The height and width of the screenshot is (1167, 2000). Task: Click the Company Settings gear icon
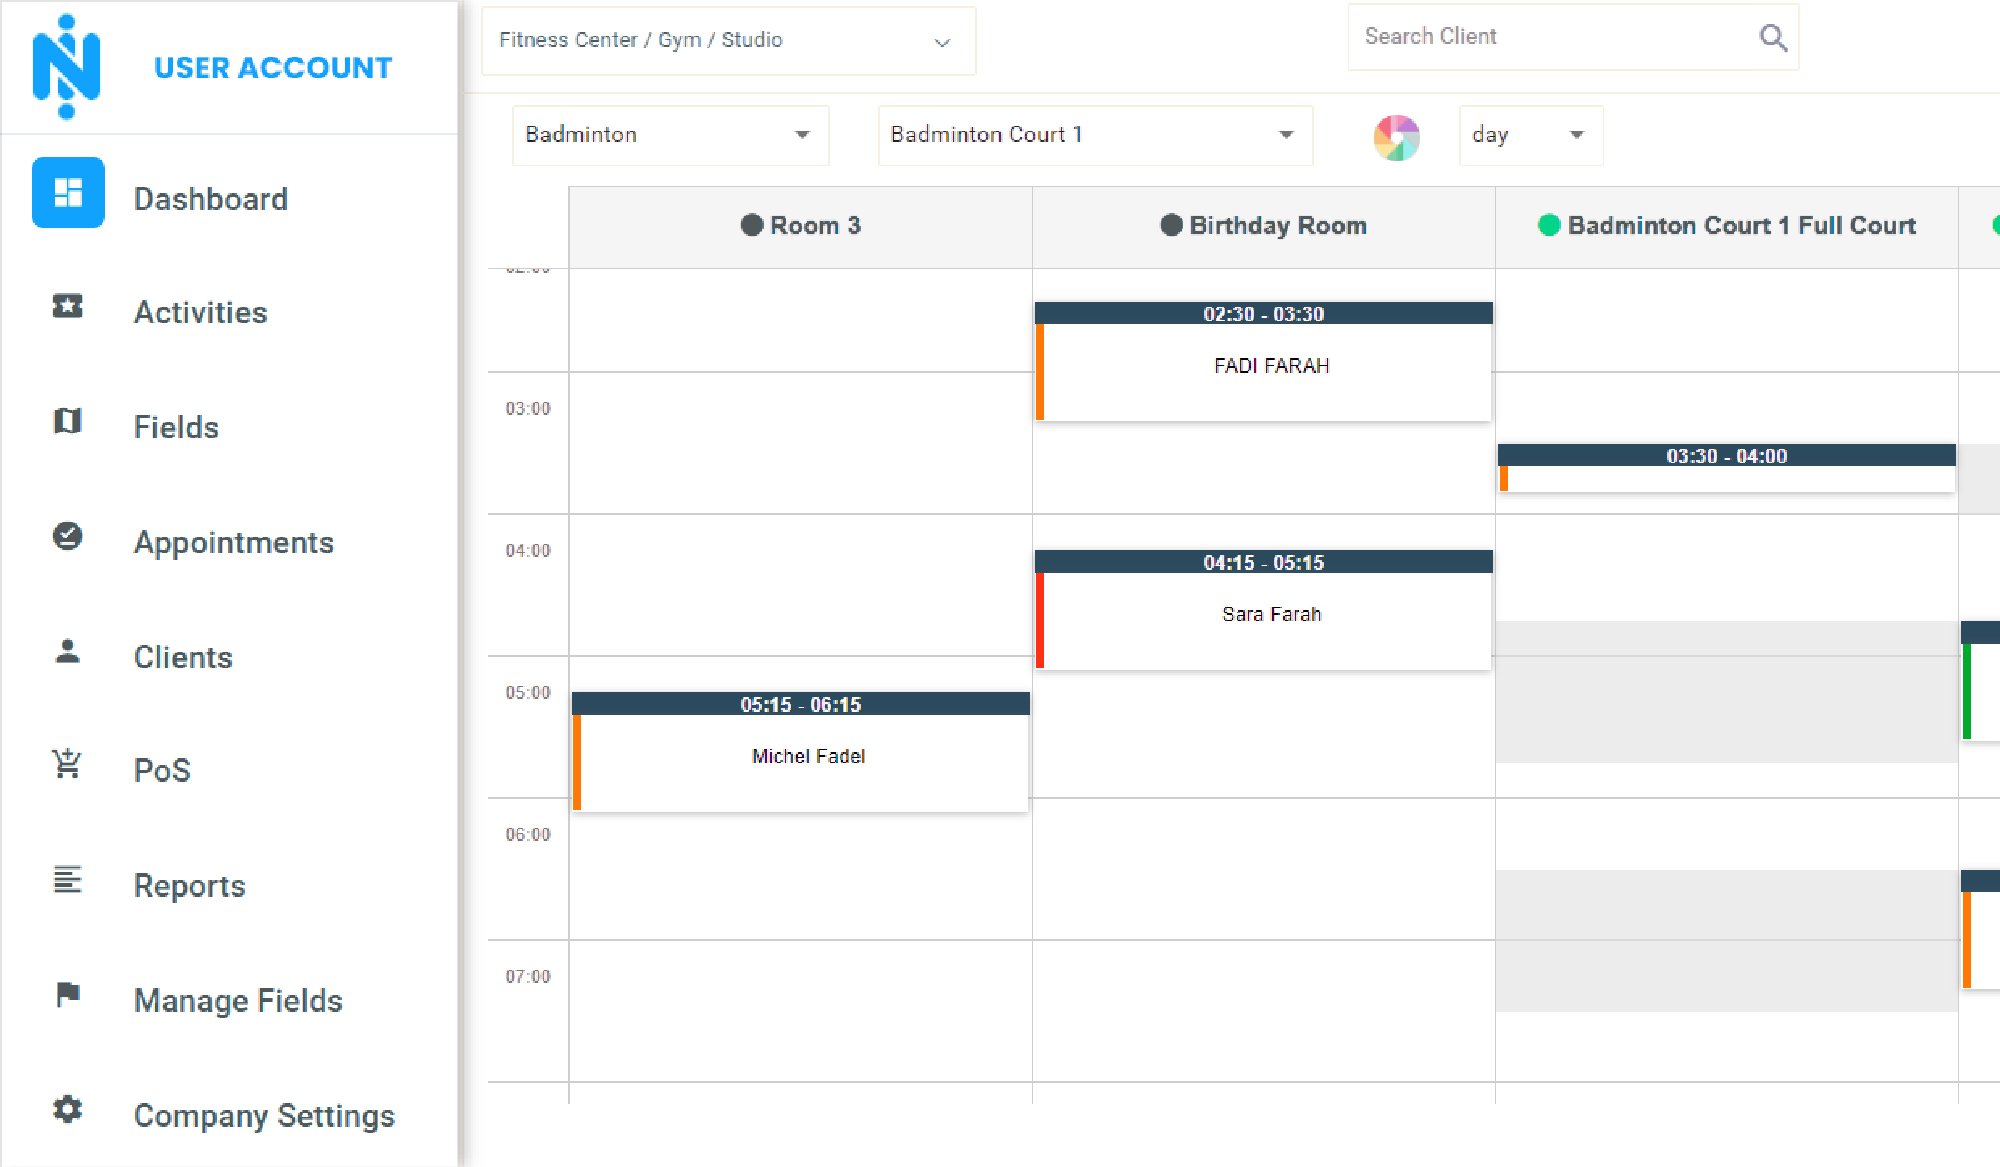coord(67,1110)
